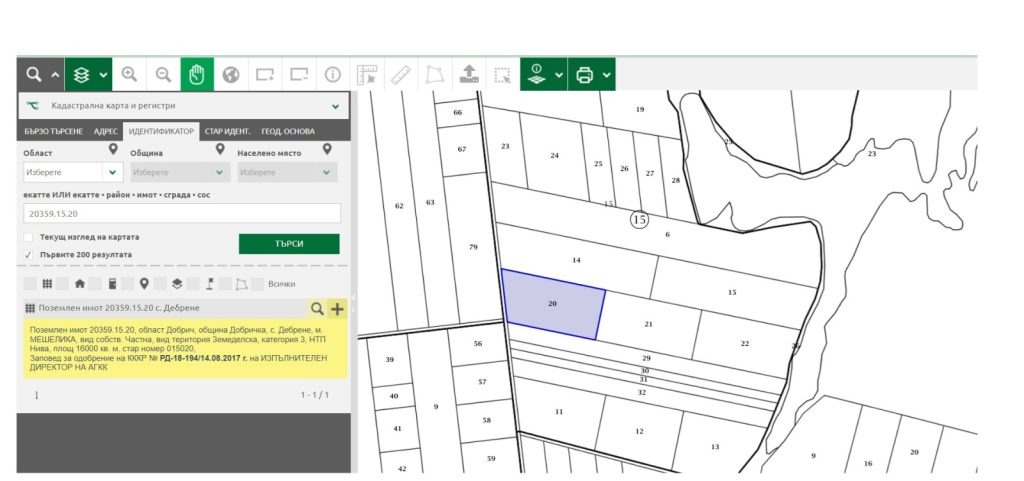This screenshot has width=1024, height=481.
Task: Click the identifier input field with 20359.15.20
Action: pos(181,213)
